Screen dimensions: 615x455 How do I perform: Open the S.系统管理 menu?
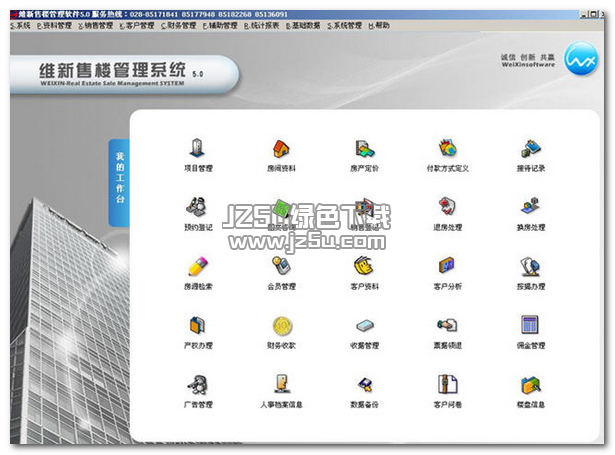click(x=345, y=25)
